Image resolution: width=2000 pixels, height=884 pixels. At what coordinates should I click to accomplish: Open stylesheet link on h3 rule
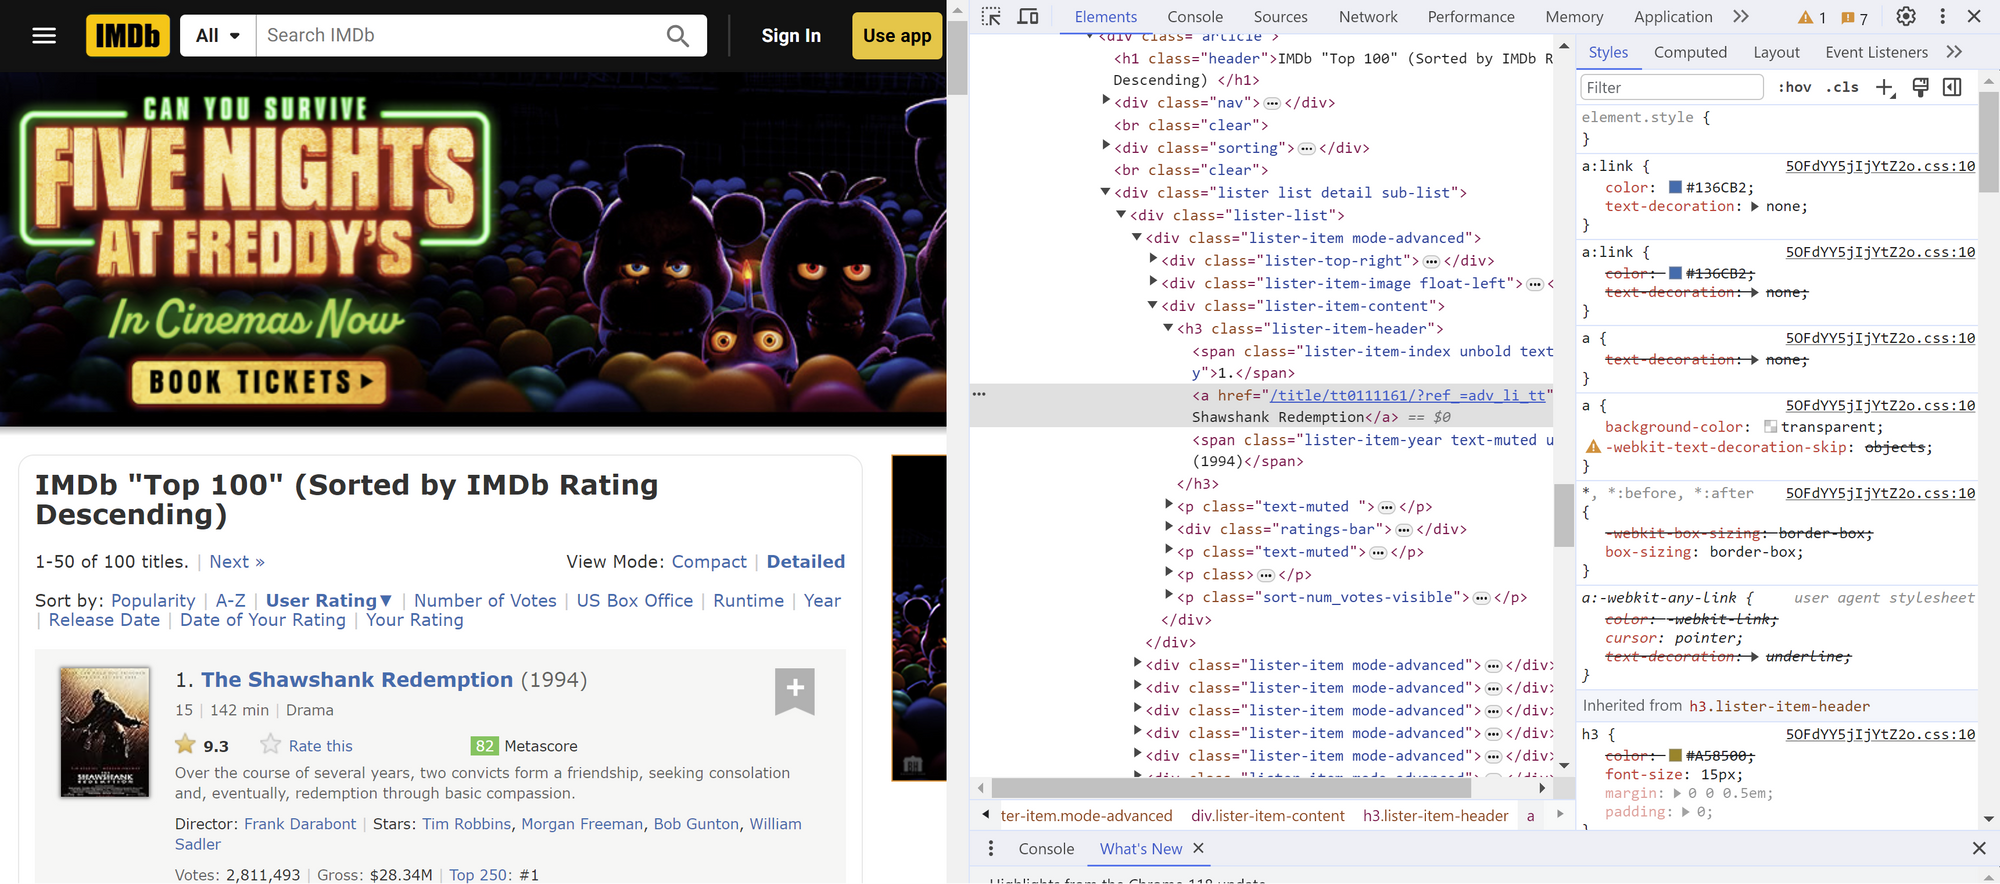[1880, 734]
